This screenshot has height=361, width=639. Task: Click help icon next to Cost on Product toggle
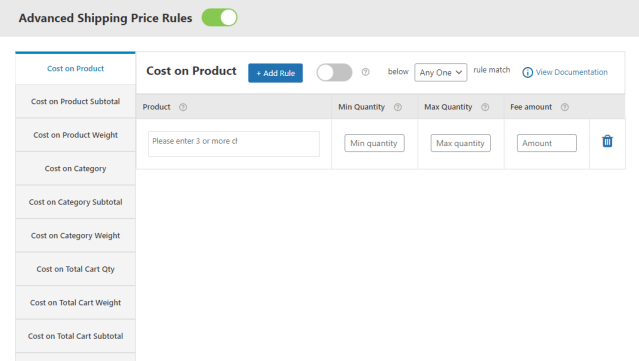(366, 72)
